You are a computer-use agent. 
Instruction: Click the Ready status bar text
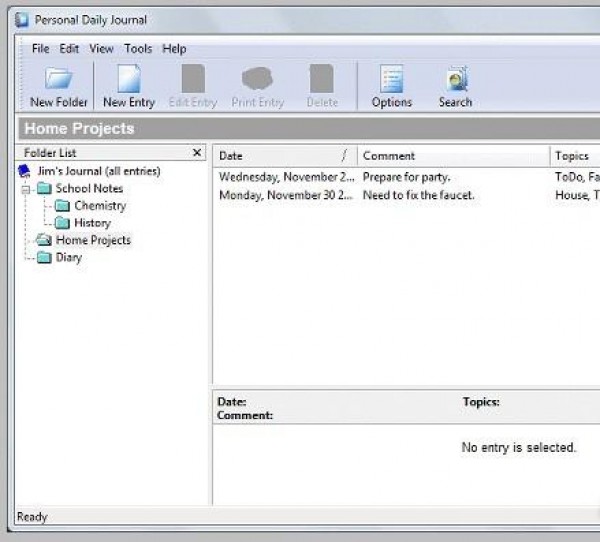(x=32, y=517)
